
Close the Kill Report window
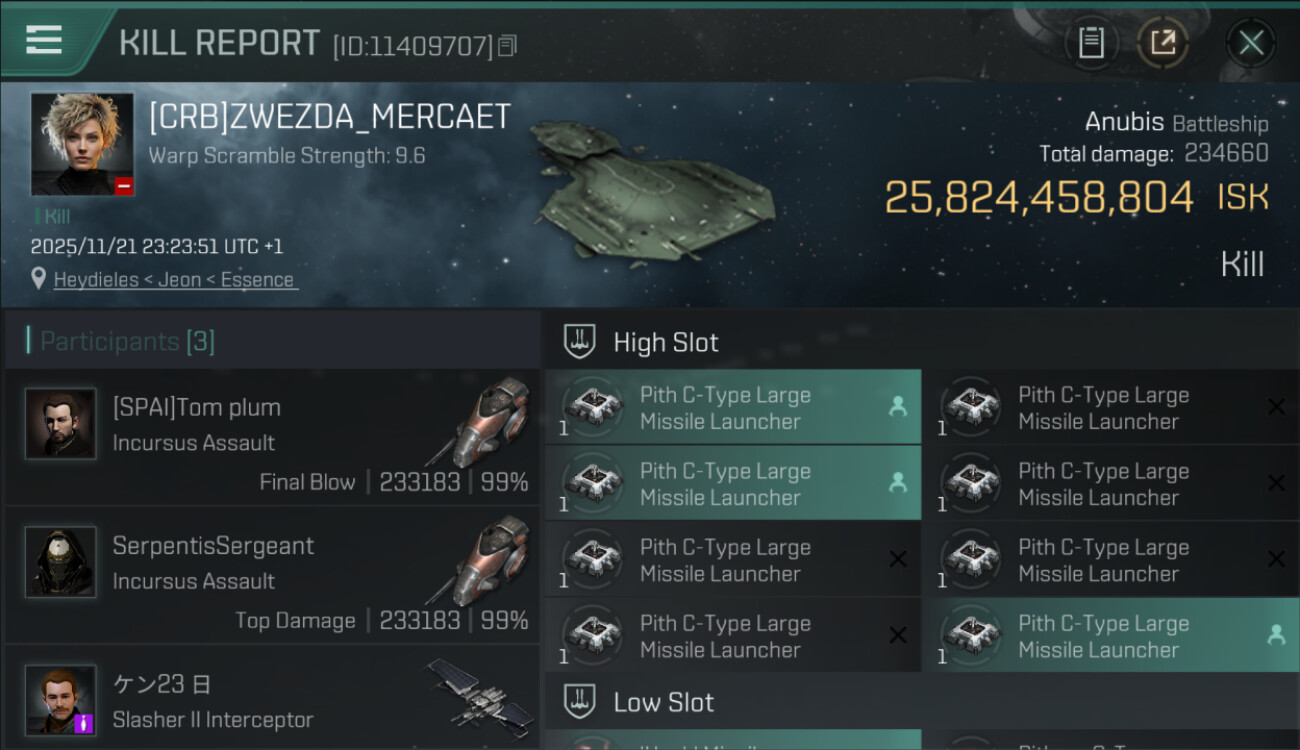(x=1251, y=43)
